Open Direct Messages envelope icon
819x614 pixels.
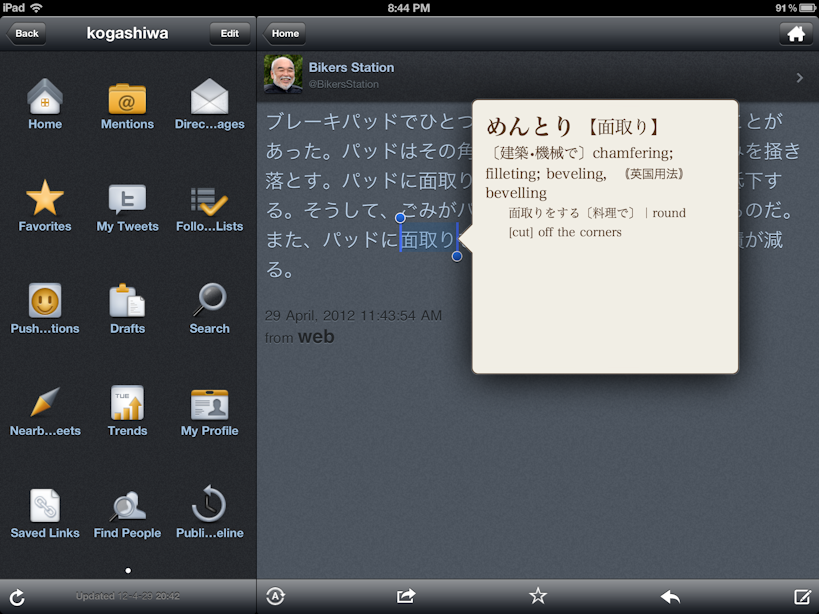(x=209, y=99)
